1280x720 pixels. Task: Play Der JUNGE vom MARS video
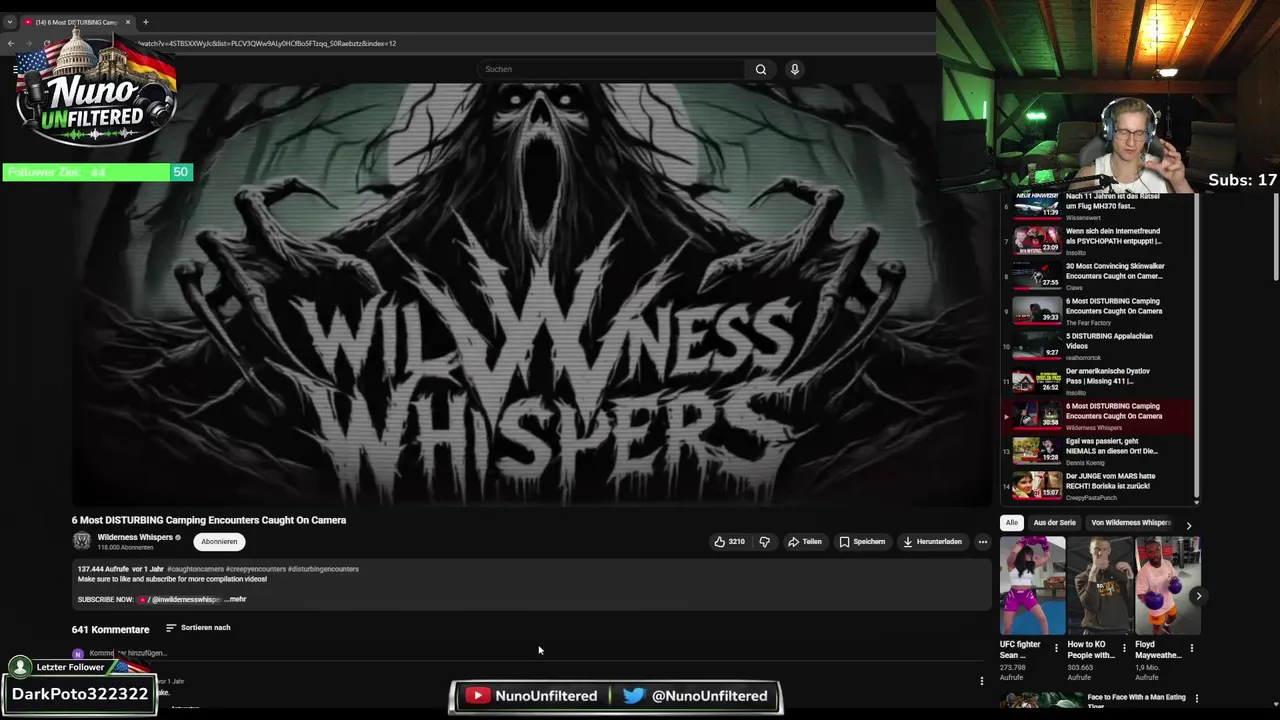[1098, 486]
